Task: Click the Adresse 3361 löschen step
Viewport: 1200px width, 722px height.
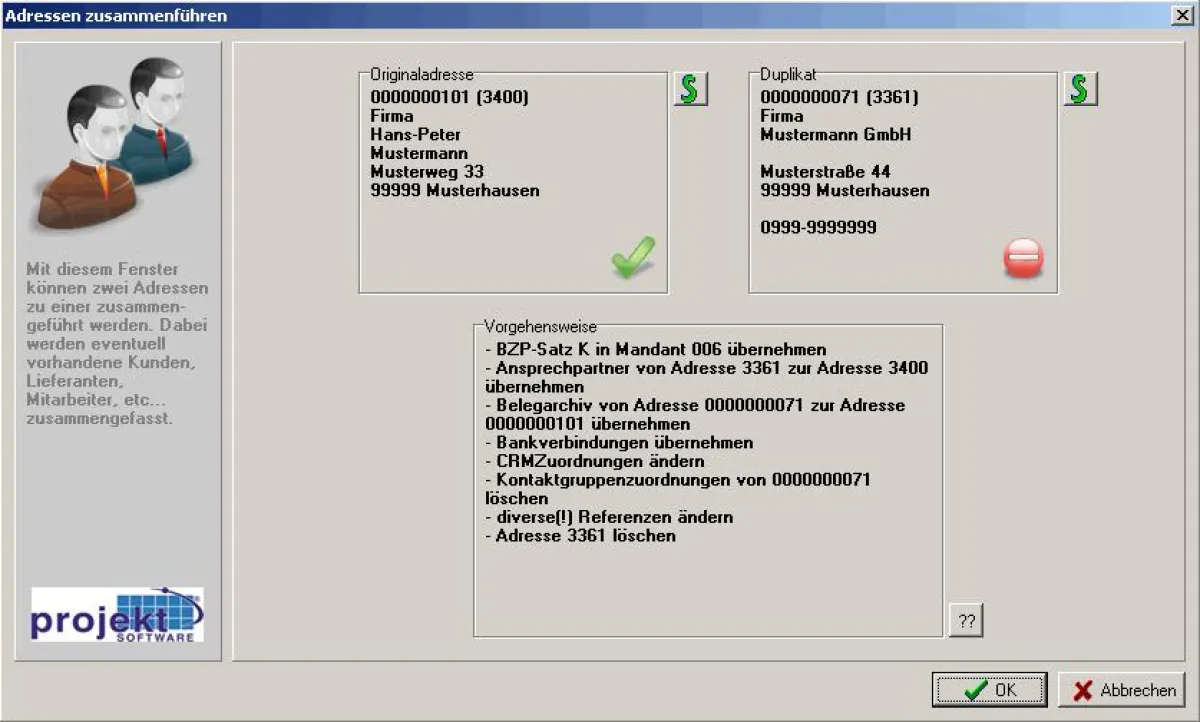Action: 580,535
